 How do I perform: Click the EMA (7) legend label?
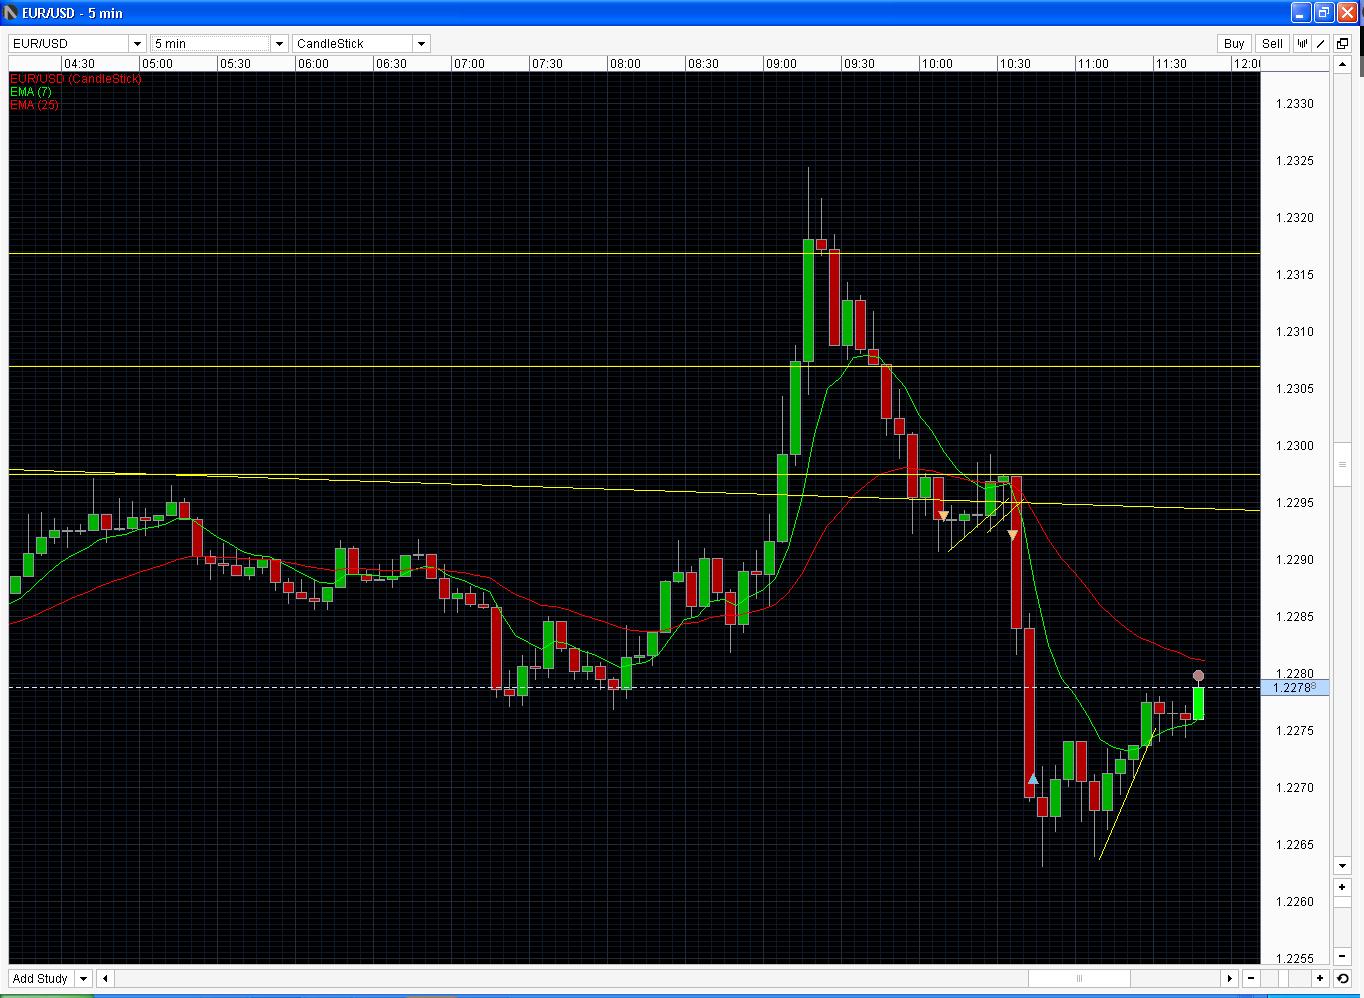click(31, 92)
